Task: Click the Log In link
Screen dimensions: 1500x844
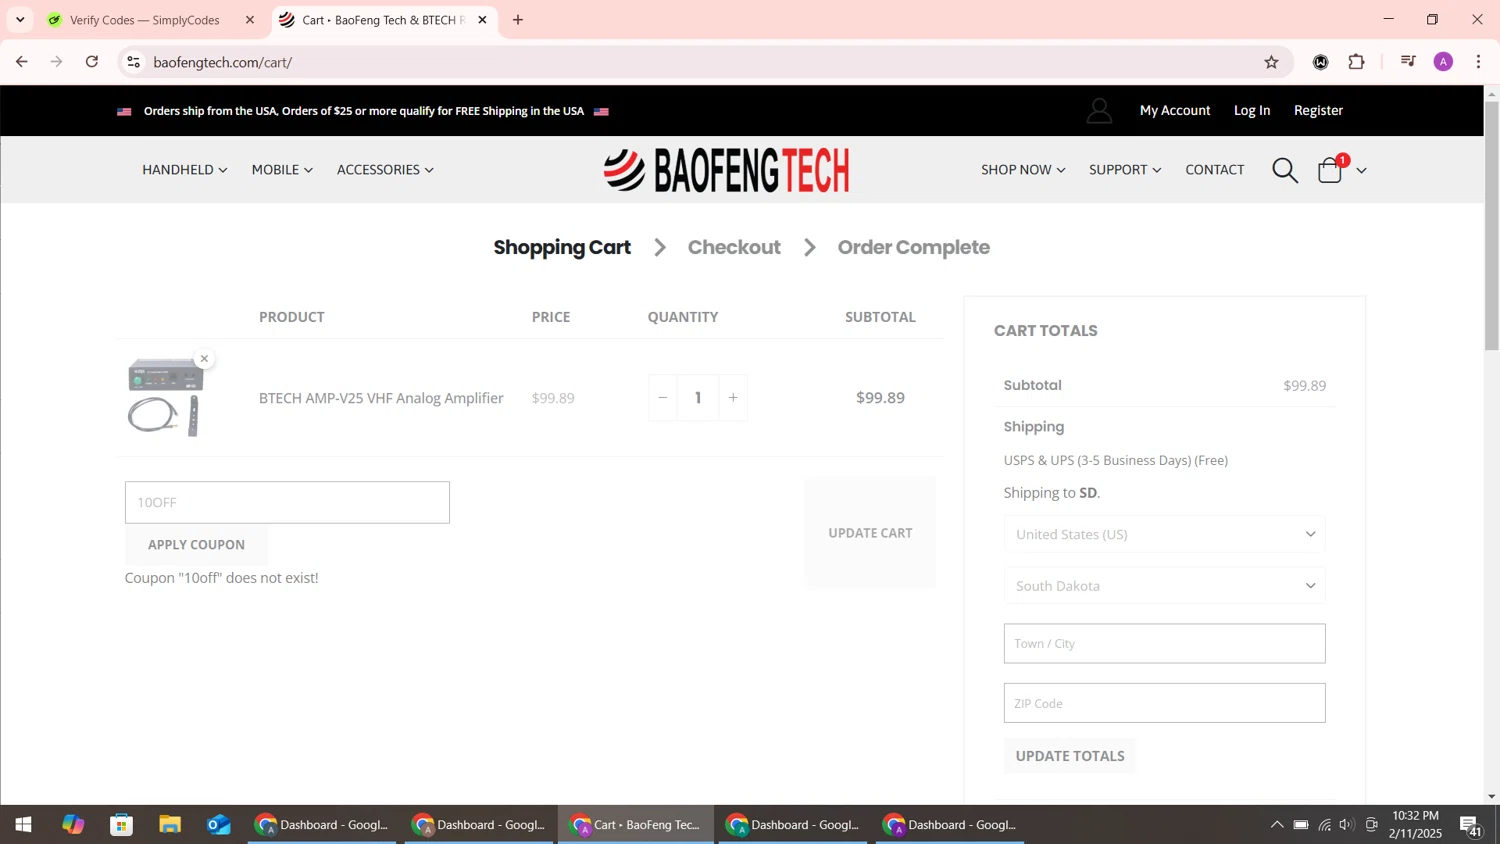Action: (x=1252, y=111)
